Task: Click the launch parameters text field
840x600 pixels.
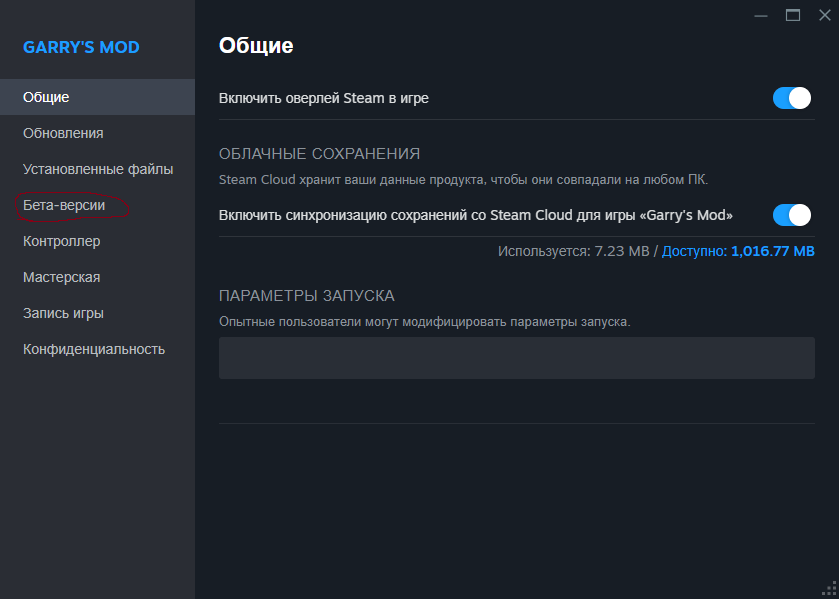Action: (x=517, y=358)
